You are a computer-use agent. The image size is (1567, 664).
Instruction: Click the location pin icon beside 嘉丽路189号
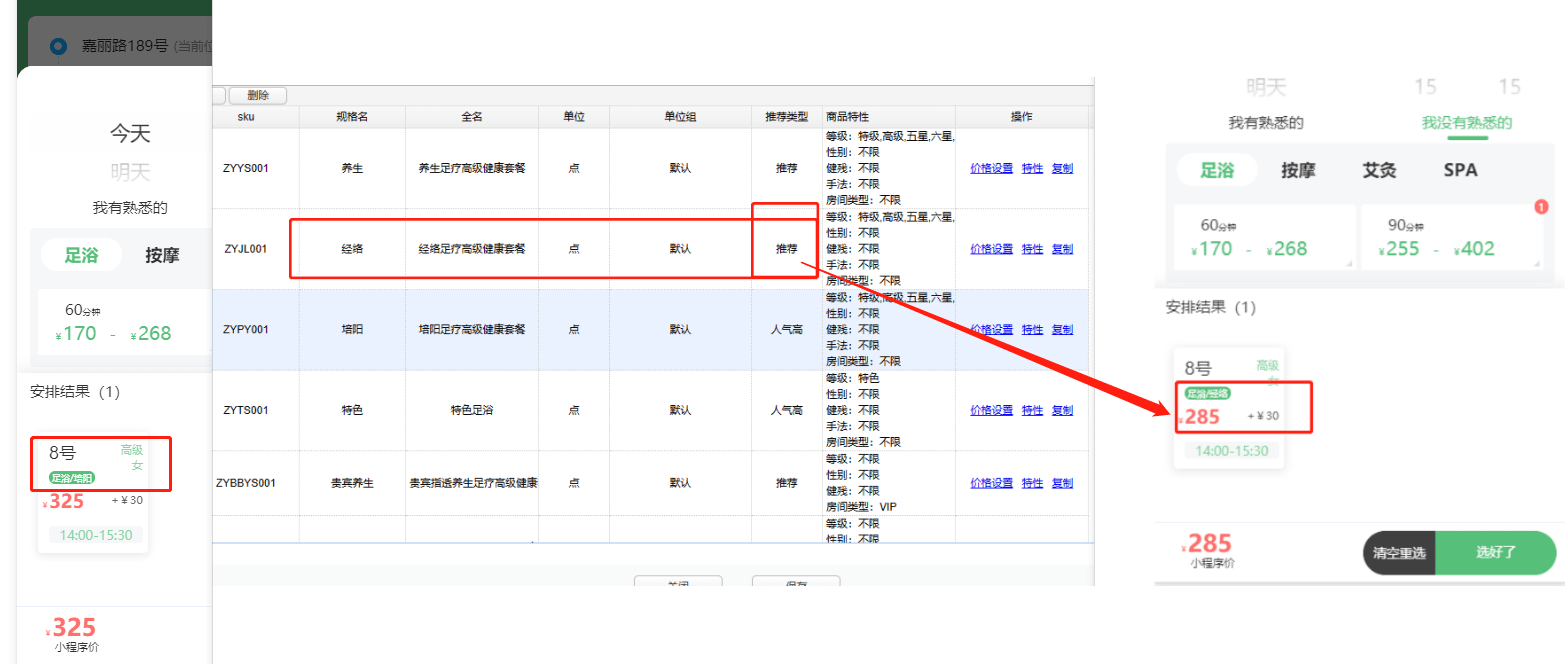click(58, 46)
